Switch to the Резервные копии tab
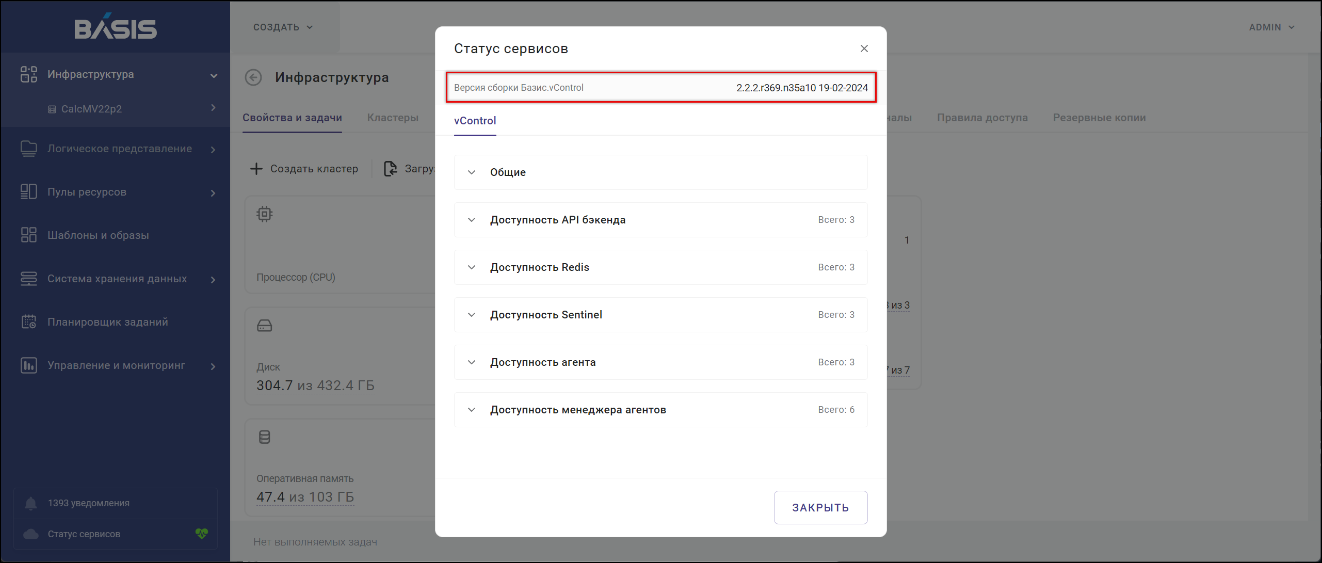This screenshot has height=563, width=1322. coord(1098,118)
